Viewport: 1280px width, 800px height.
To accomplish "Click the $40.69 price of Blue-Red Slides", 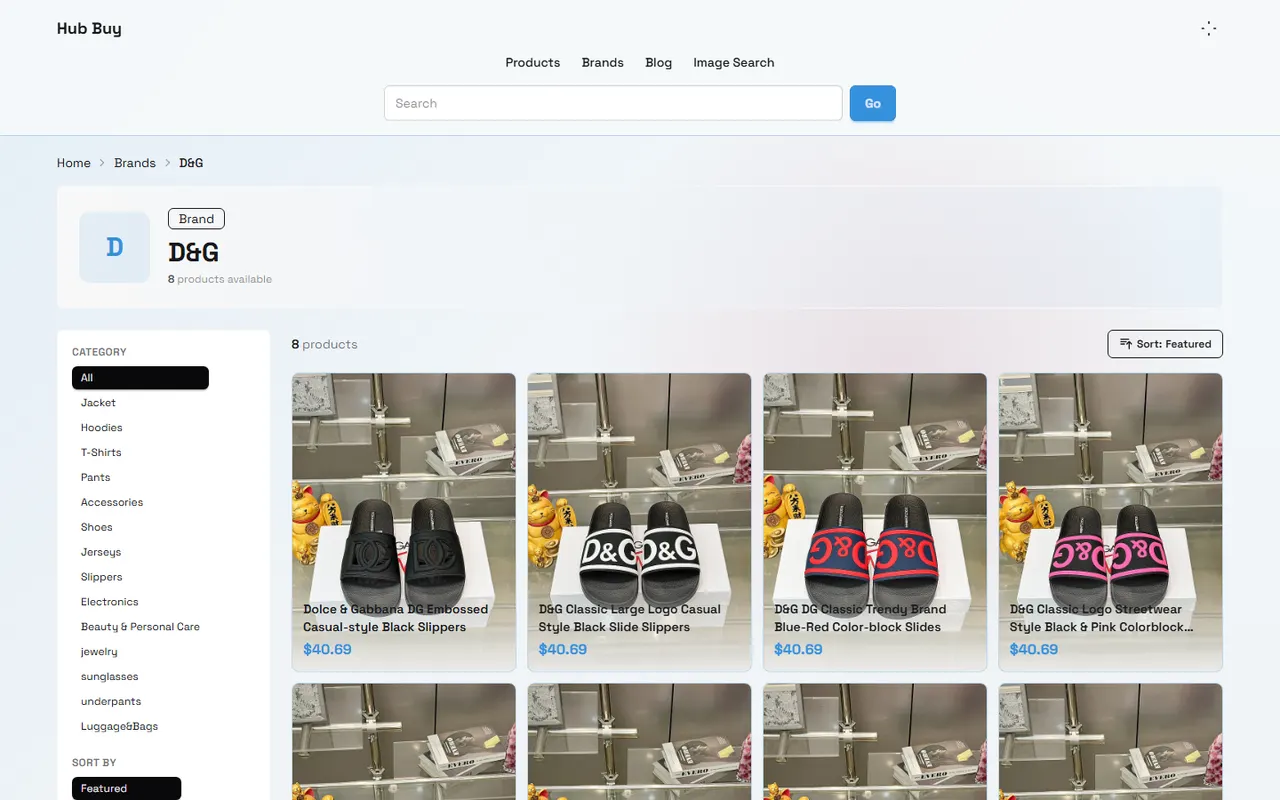I will tap(798, 649).
